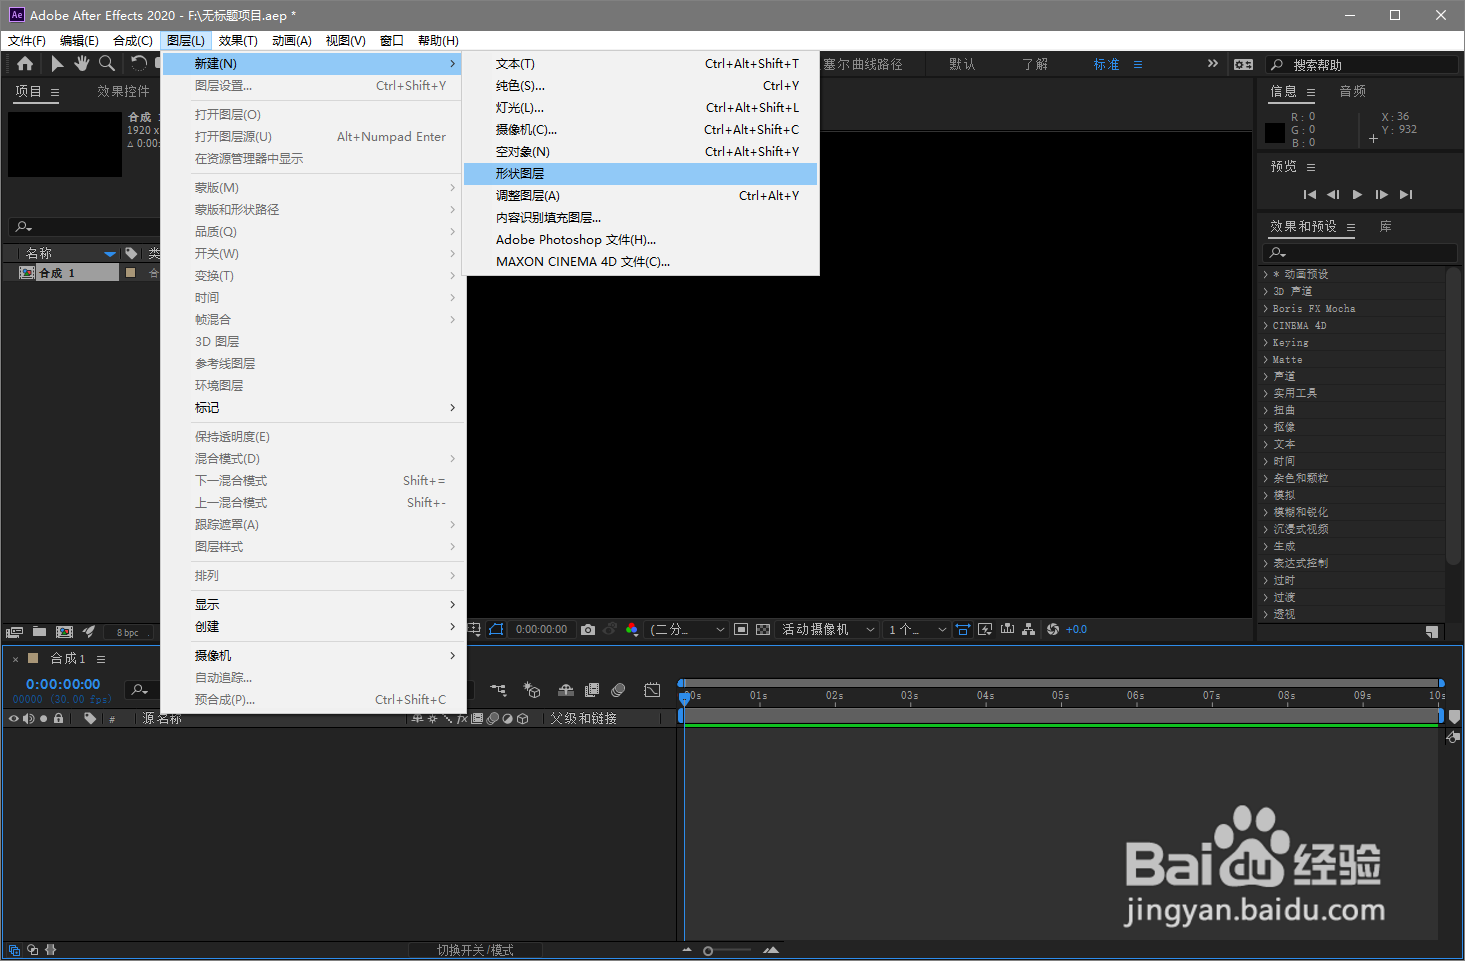Viewport: 1465px width, 961px height.
Task: Select the Hand tool
Action: [x=81, y=64]
